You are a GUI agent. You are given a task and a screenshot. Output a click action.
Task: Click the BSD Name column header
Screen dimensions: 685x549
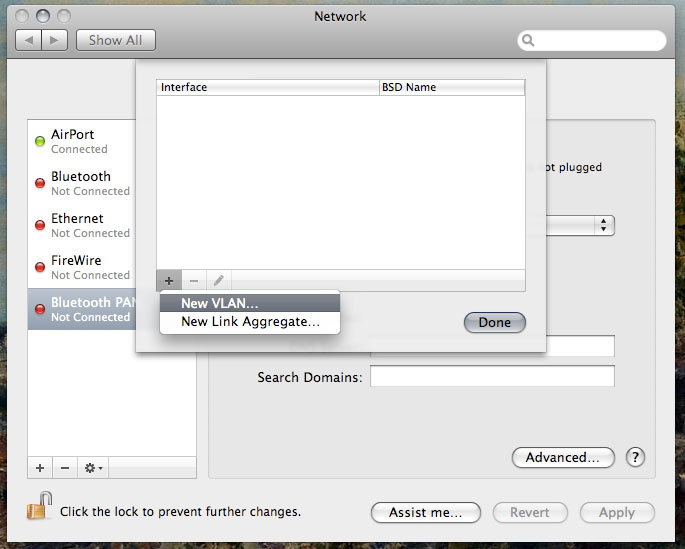click(x=452, y=87)
